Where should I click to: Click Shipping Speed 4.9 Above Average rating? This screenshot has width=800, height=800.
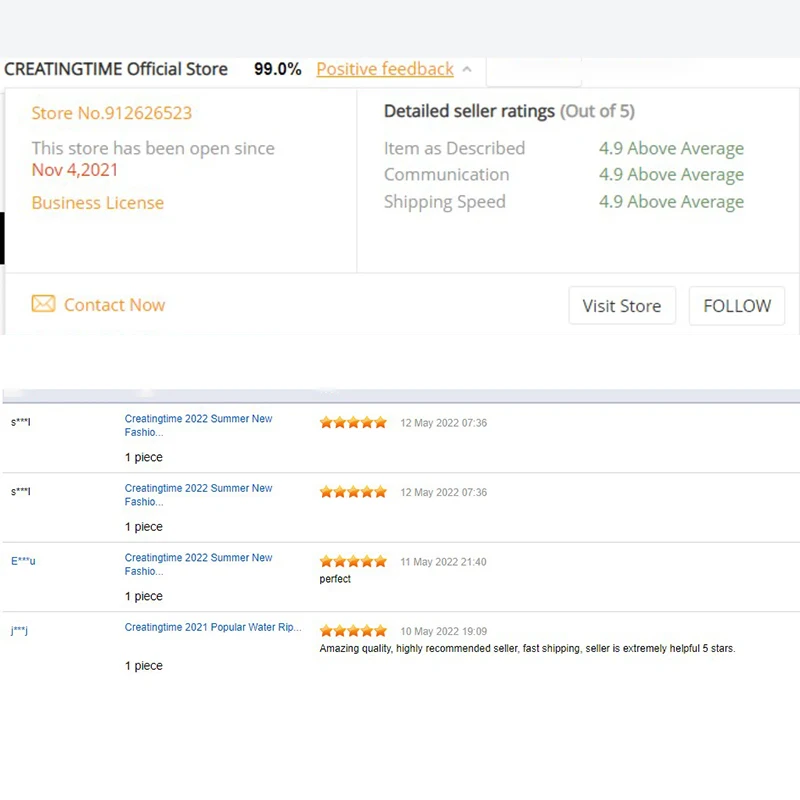coord(671,202)
